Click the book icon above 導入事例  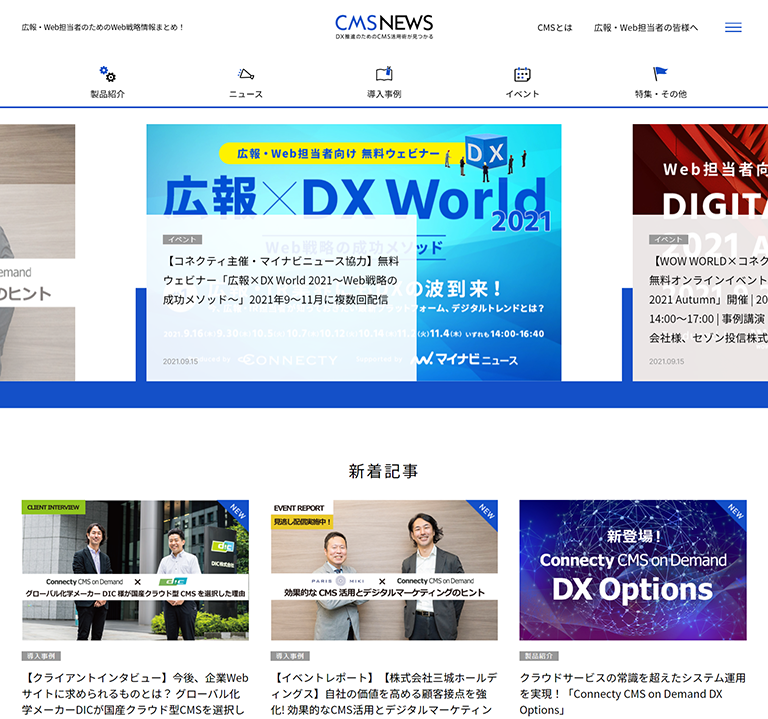point(384,73)
